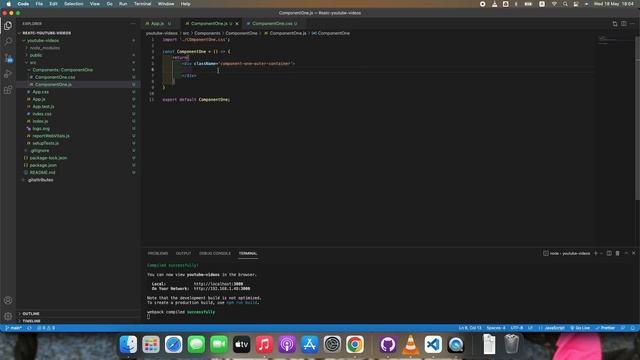The image size is (640, 360).
Task: Open the Accounts icon in the activity bar
Action: (8, 300)
